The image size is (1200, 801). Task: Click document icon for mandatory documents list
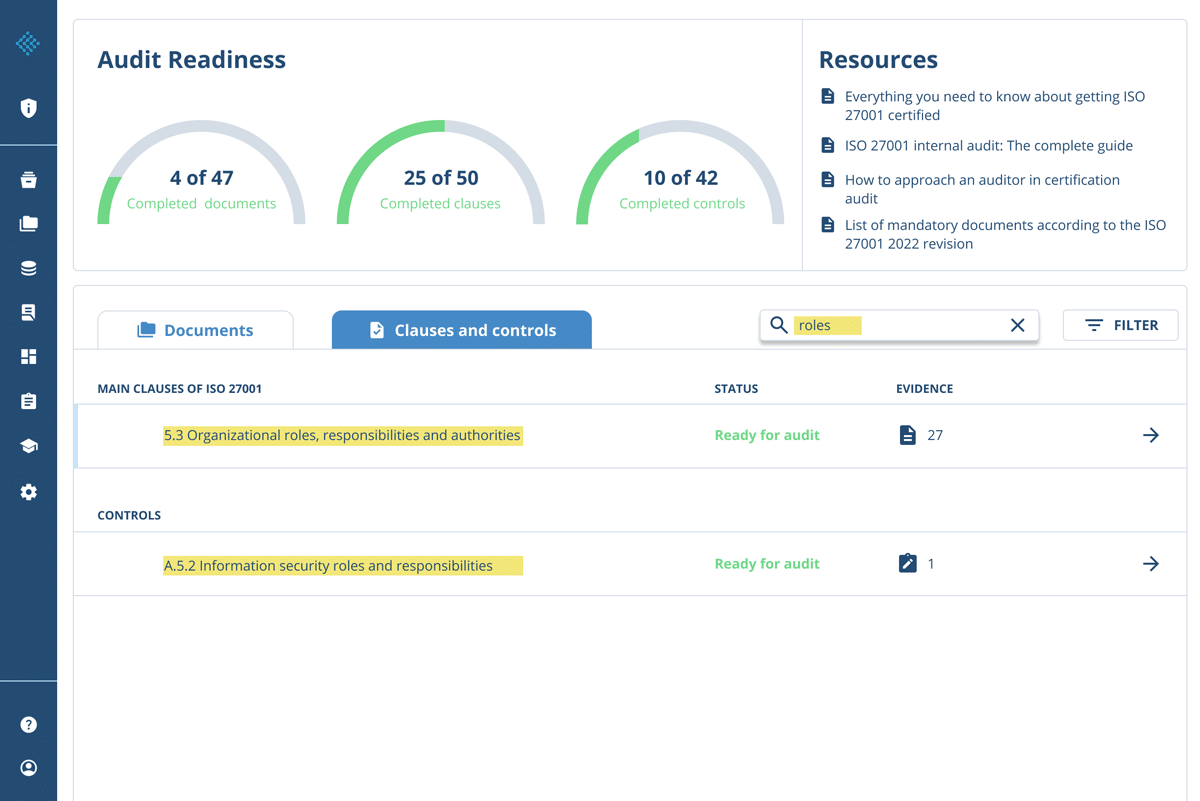pyautogui.click(x=827, y=225)
